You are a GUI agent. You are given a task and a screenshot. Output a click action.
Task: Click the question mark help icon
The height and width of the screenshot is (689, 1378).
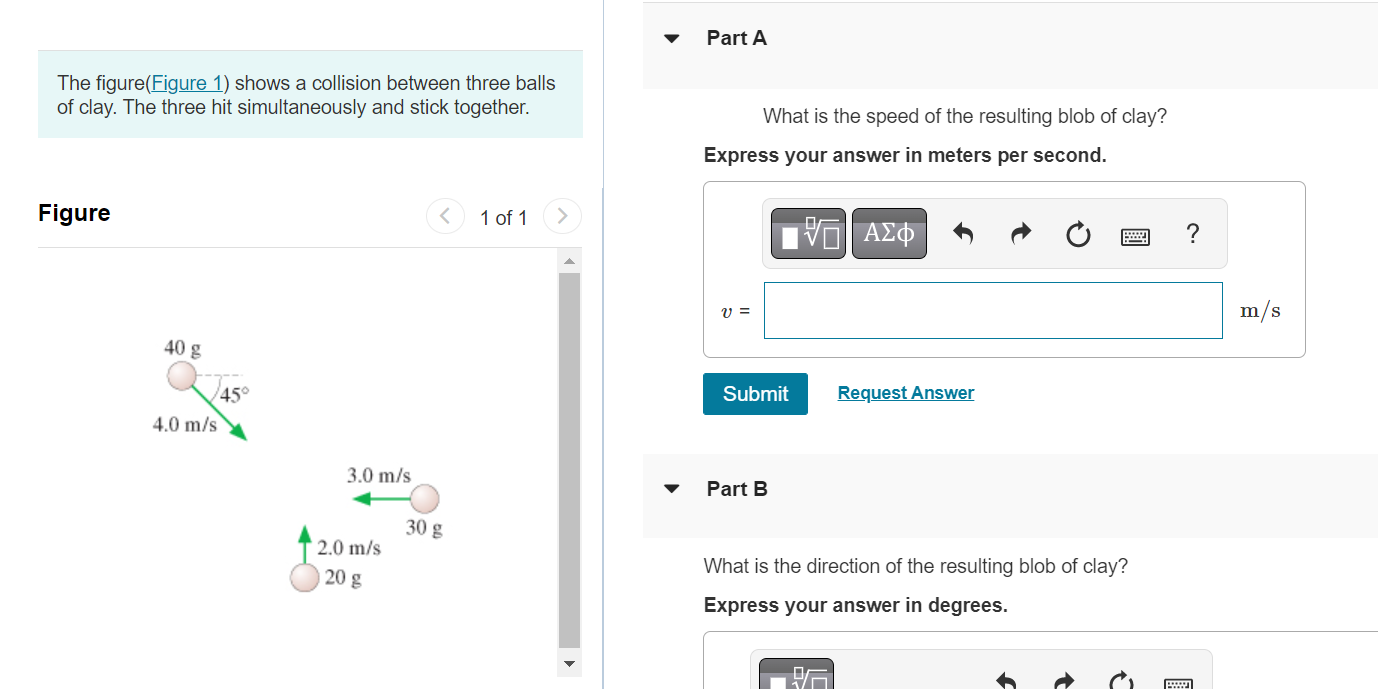click(1192, 233)
